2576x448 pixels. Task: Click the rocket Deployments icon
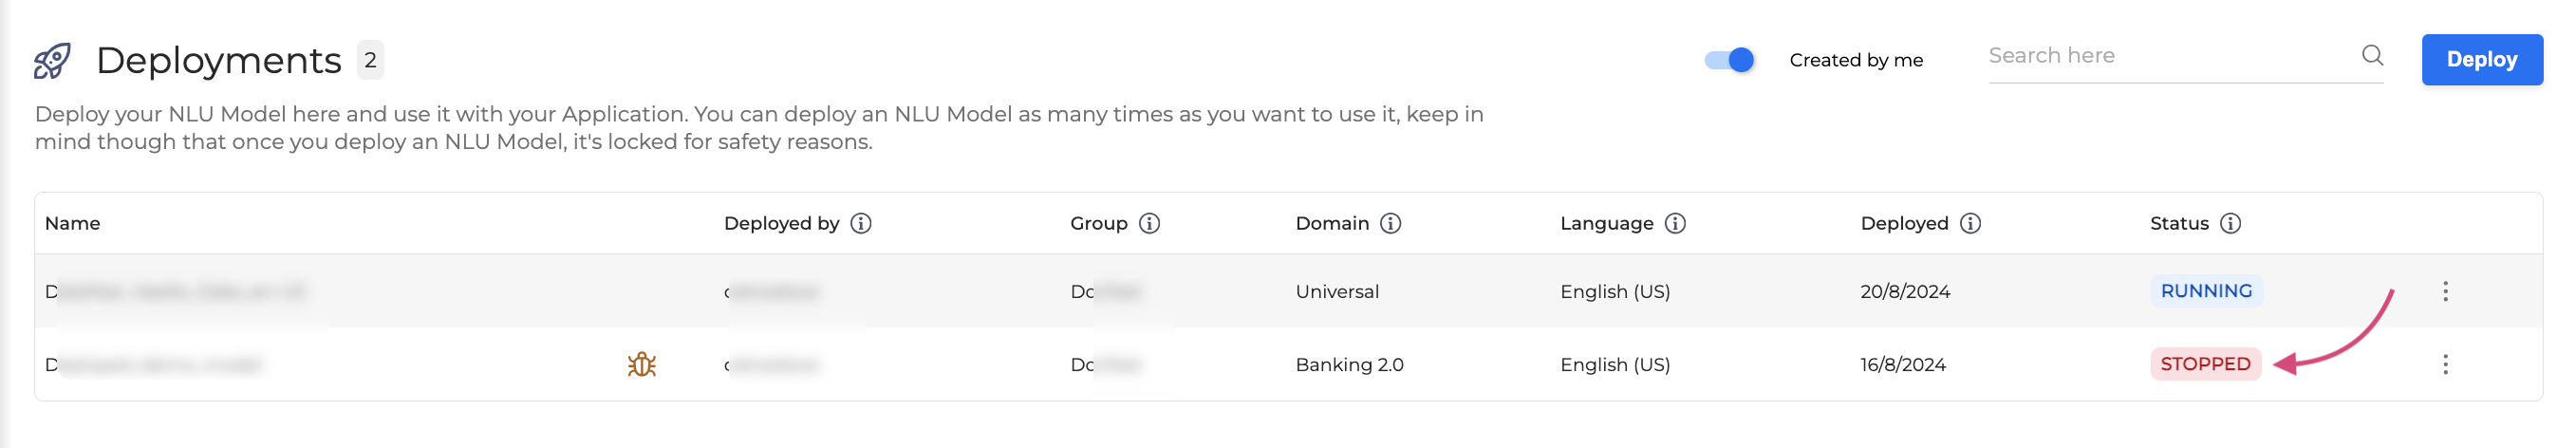pos(52,60)
